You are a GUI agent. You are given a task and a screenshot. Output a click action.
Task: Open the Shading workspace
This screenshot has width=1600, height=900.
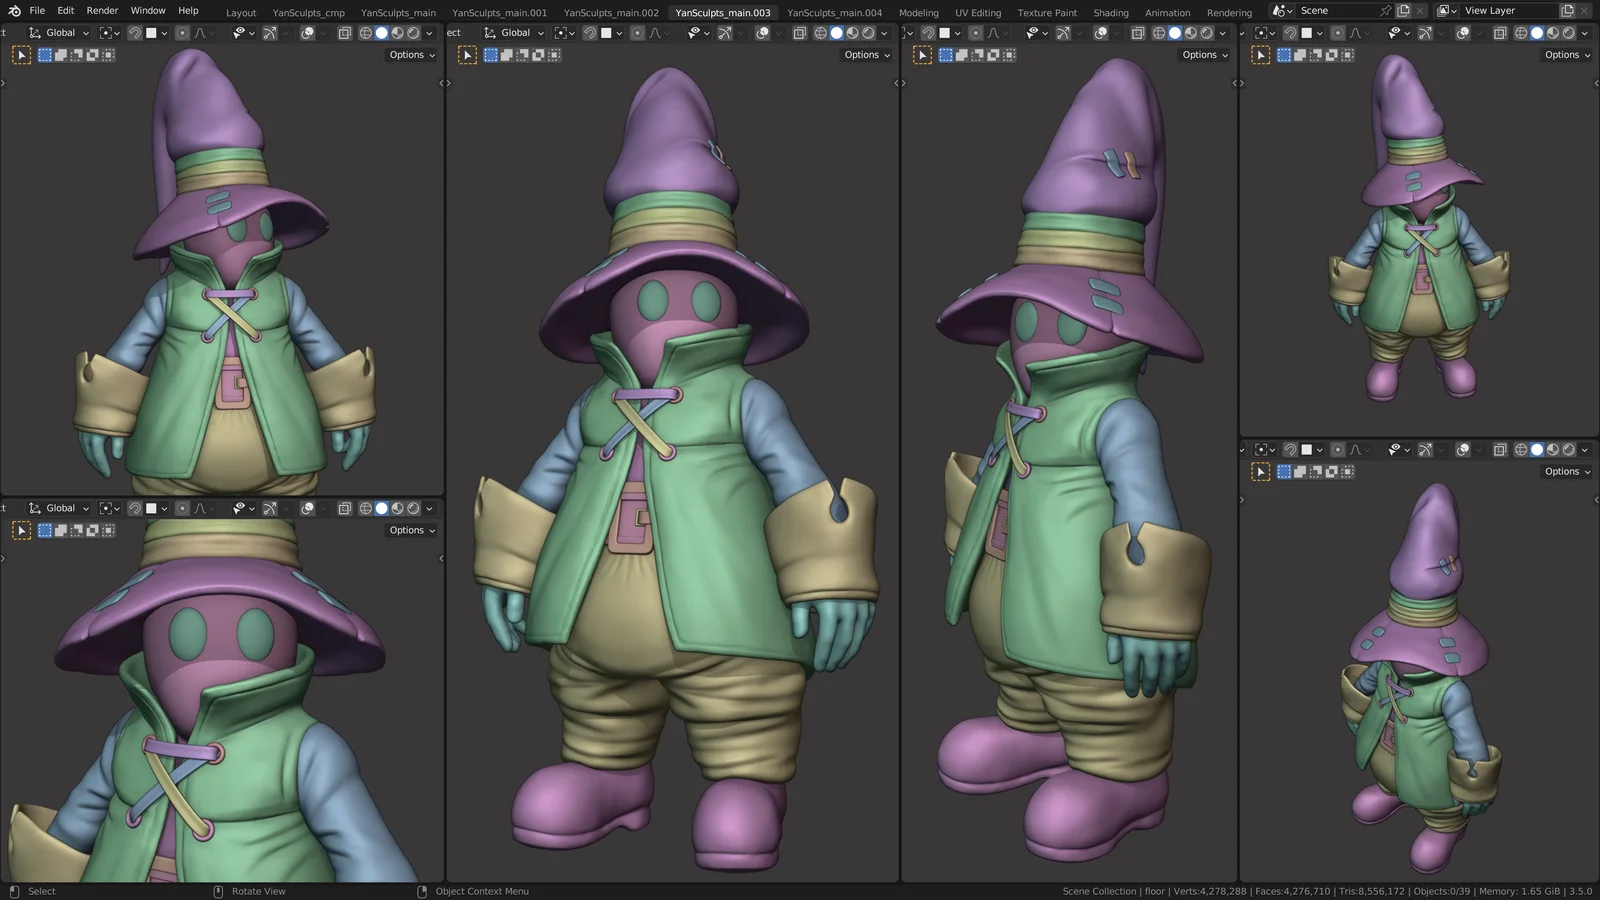click(x=1110, y=12)
